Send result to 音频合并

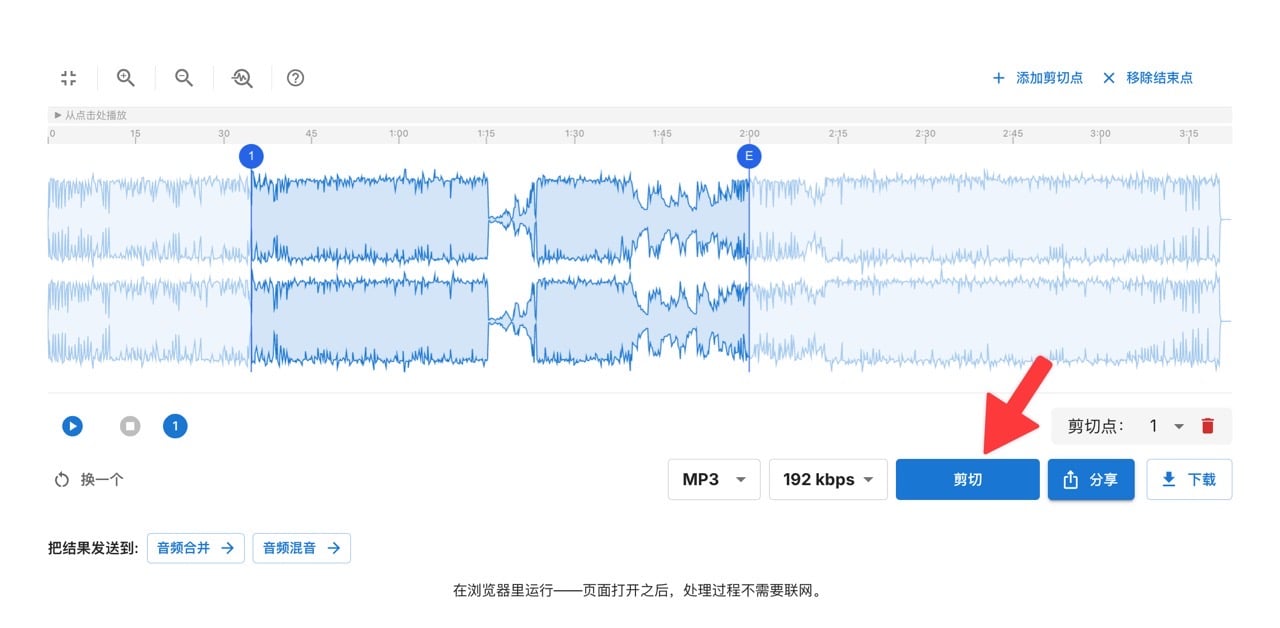(x=196, y=548)
